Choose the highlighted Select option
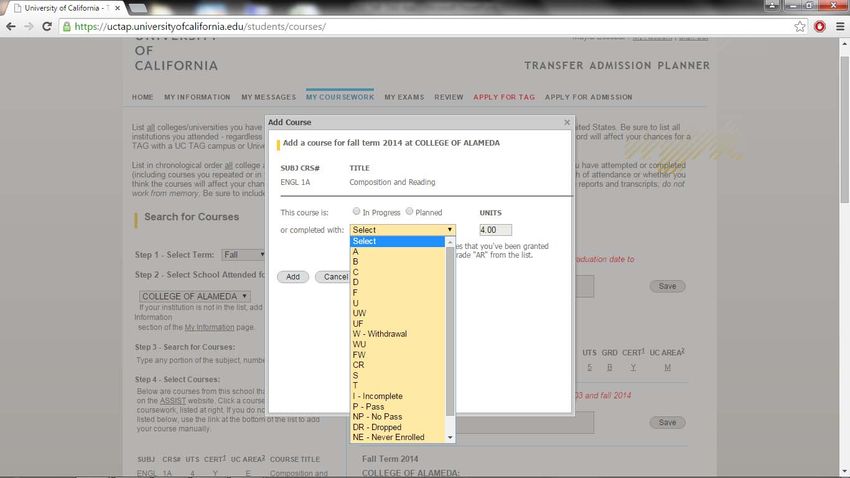This screenshot has height=478, width=850. (397, 241)
